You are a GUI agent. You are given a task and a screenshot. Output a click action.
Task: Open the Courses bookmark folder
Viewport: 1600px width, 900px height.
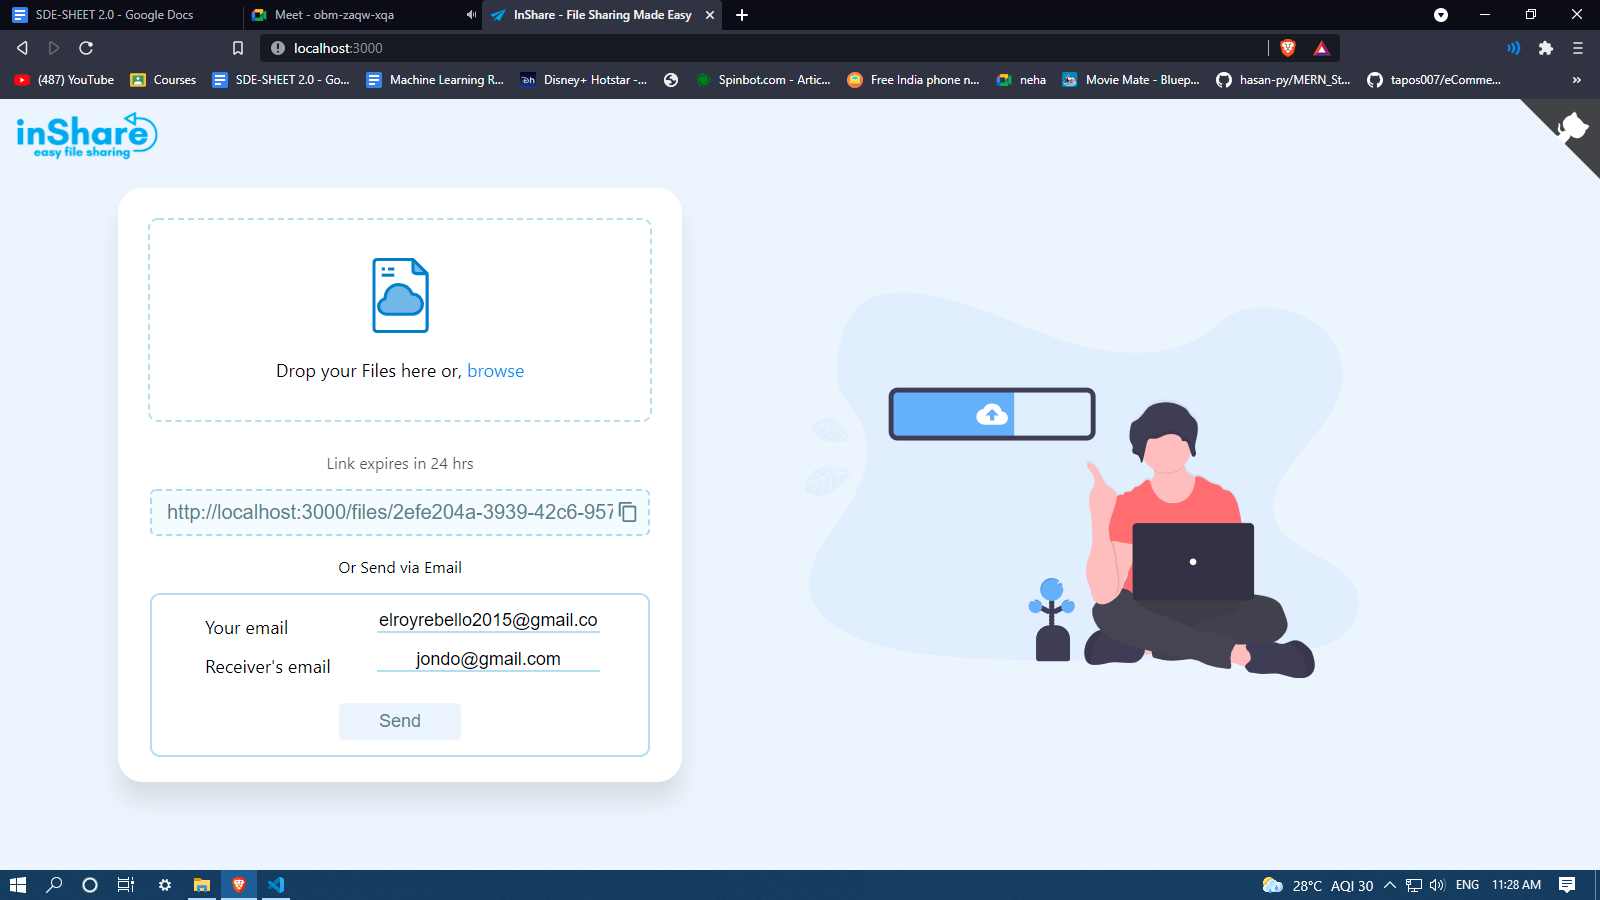(x=163, y=80)
